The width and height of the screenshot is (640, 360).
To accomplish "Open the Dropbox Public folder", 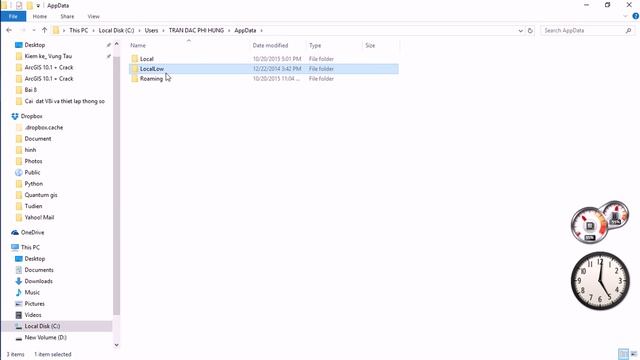I will (32, 172).
